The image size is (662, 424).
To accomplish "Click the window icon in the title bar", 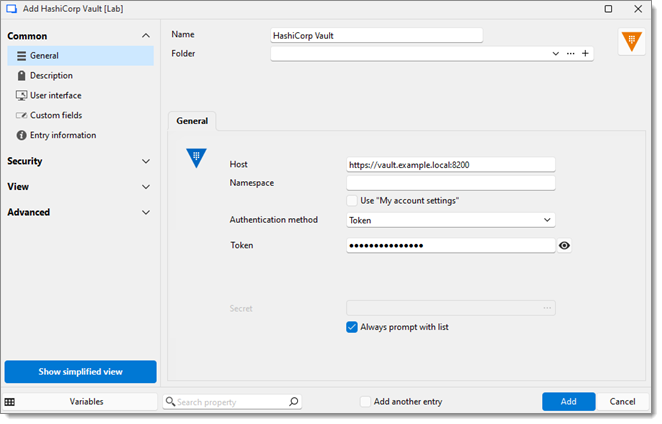I will 11,9.
